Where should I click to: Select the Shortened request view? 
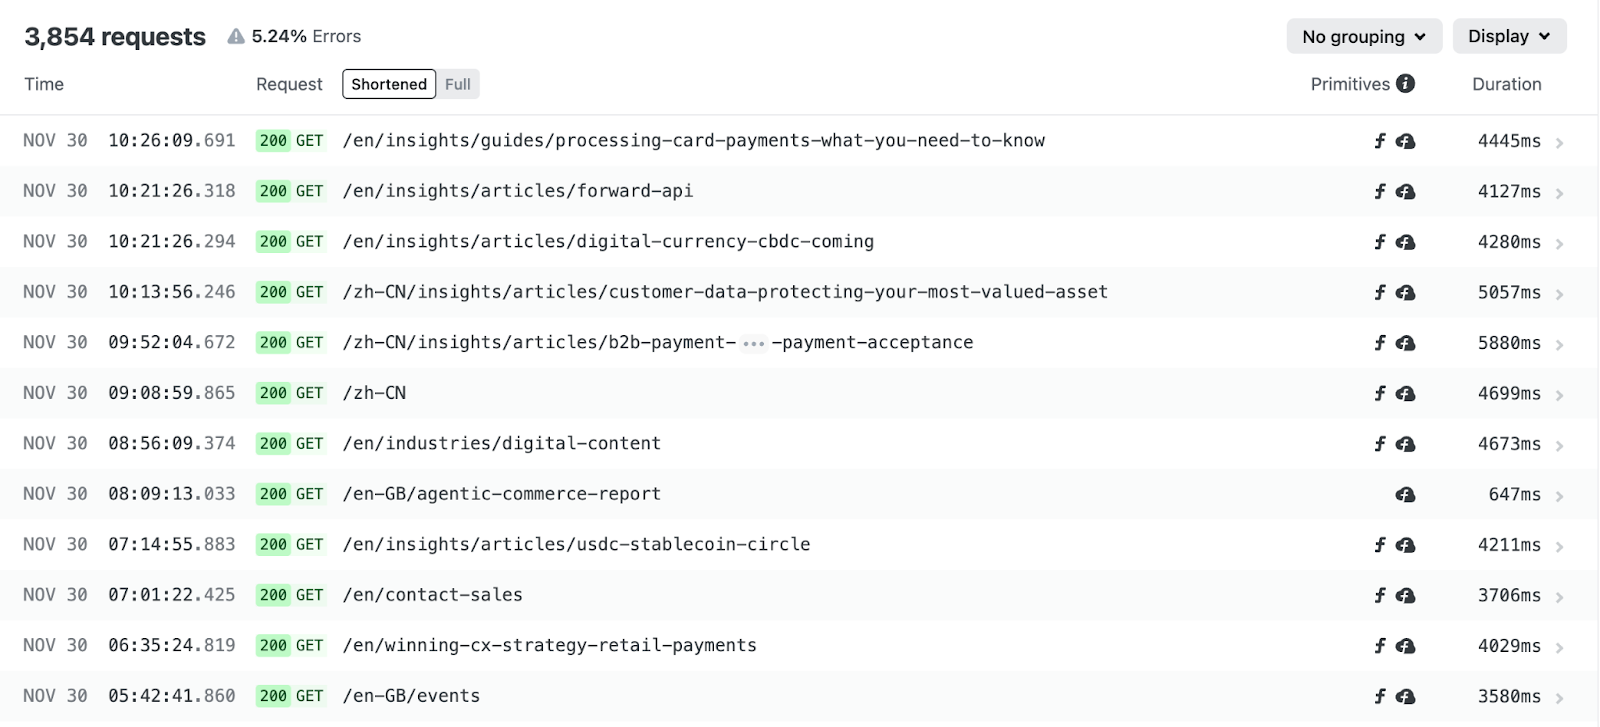[x=389, y=84]
